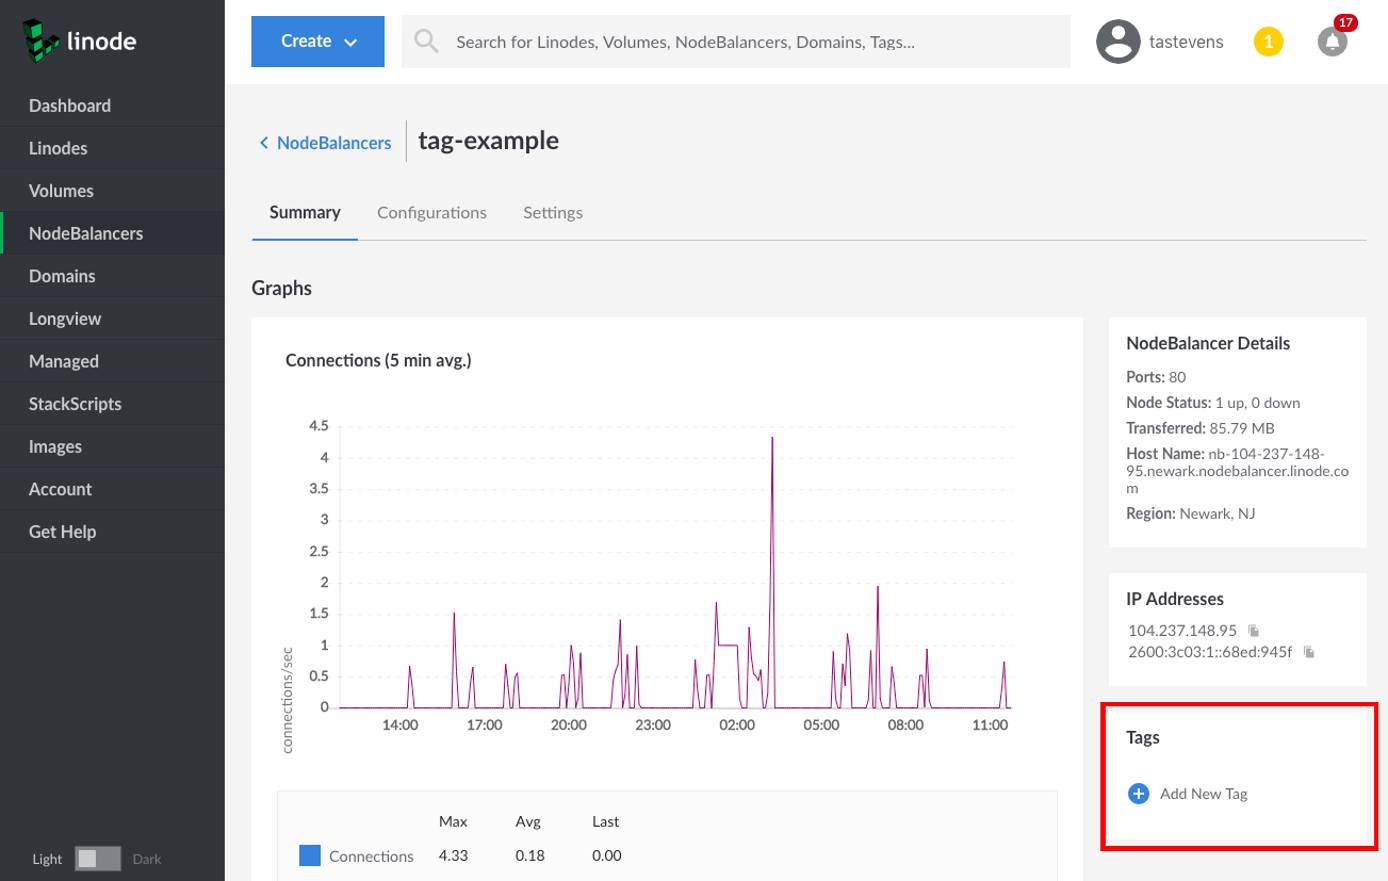1388x881 pixels.
Task: Click the user avatar icon next to tastevens
Action: [x=1117, y=41]
